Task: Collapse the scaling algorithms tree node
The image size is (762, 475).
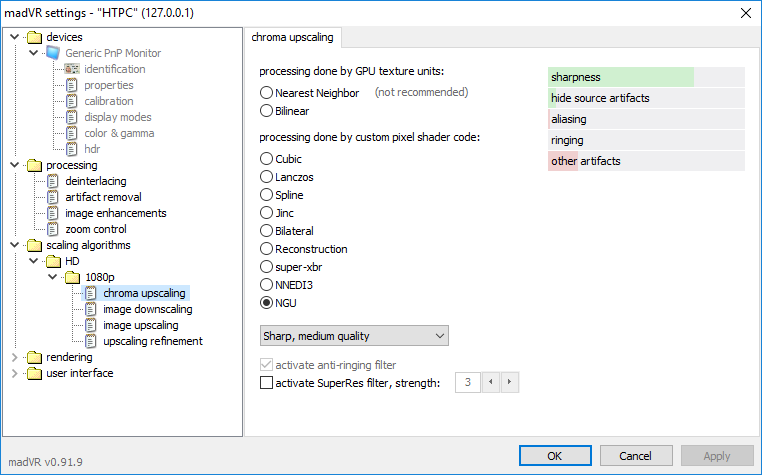Action: point(15,245)
